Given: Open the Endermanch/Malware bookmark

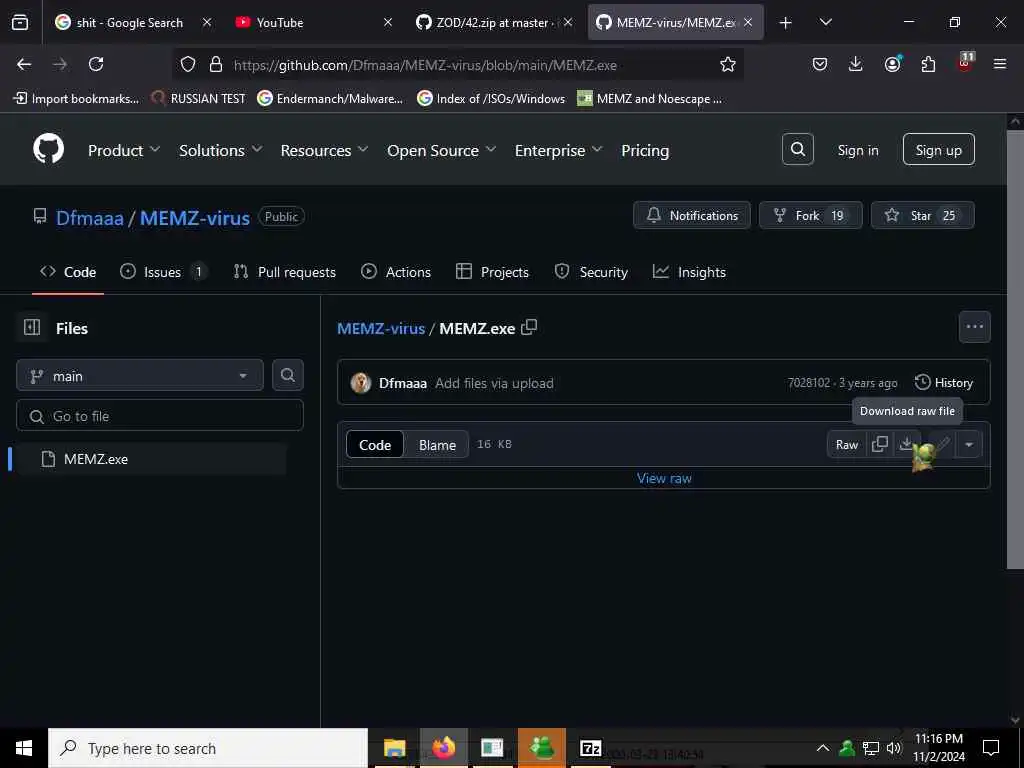Looking at the screenshot, I should (330, 99).
